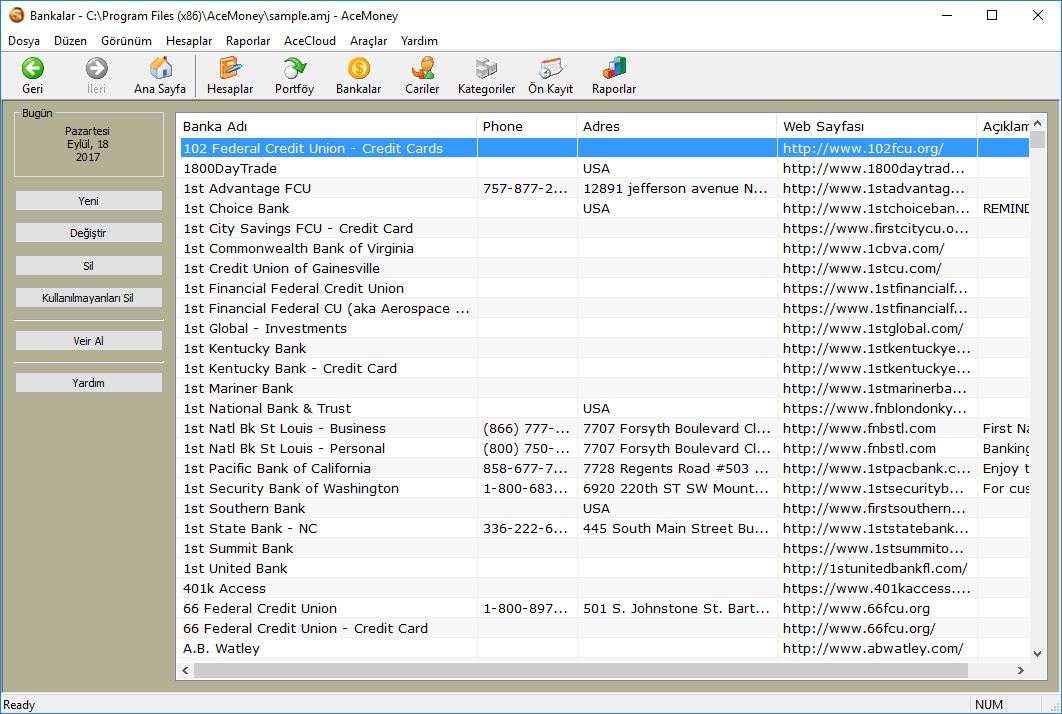Open the Yardım menu

[419, 41]
